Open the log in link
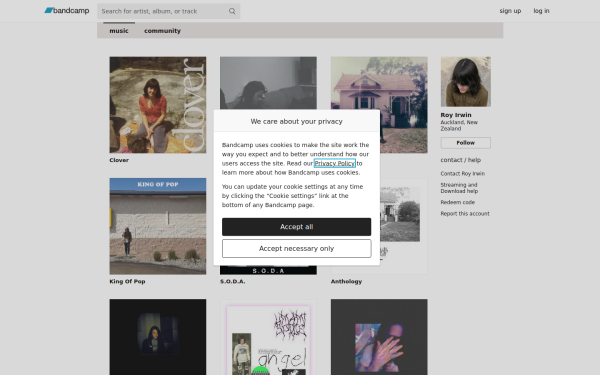 coord(541,11)
